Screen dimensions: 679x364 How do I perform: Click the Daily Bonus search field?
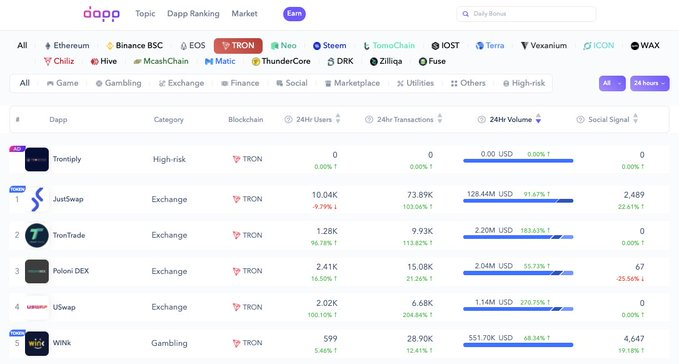526,14
